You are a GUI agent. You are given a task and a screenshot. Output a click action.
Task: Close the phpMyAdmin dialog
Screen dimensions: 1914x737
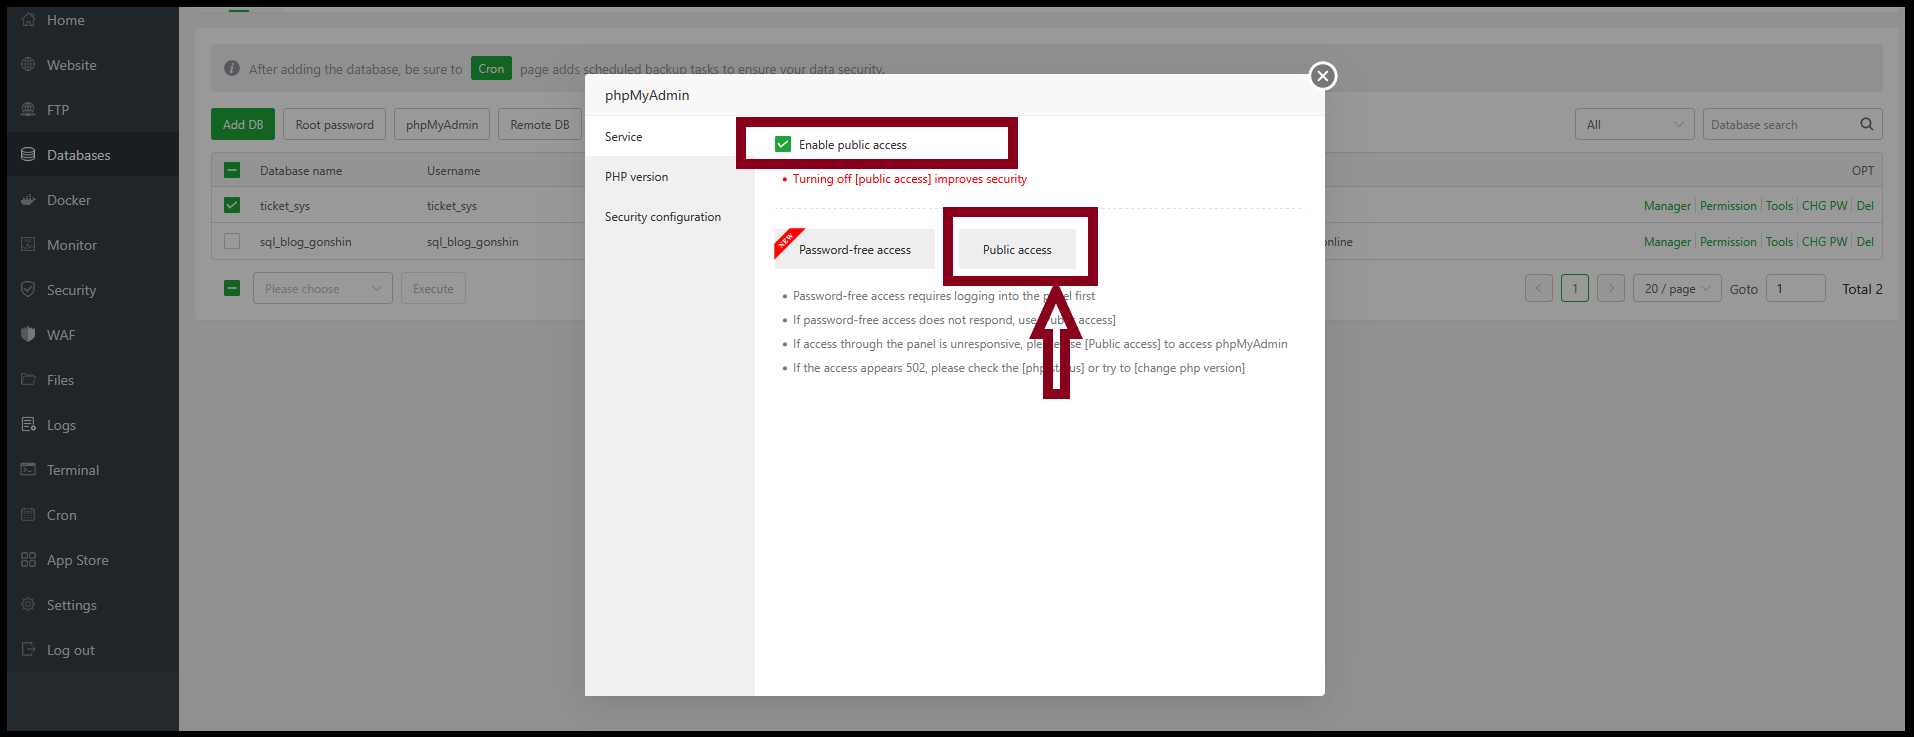(x=1323, y=76)
